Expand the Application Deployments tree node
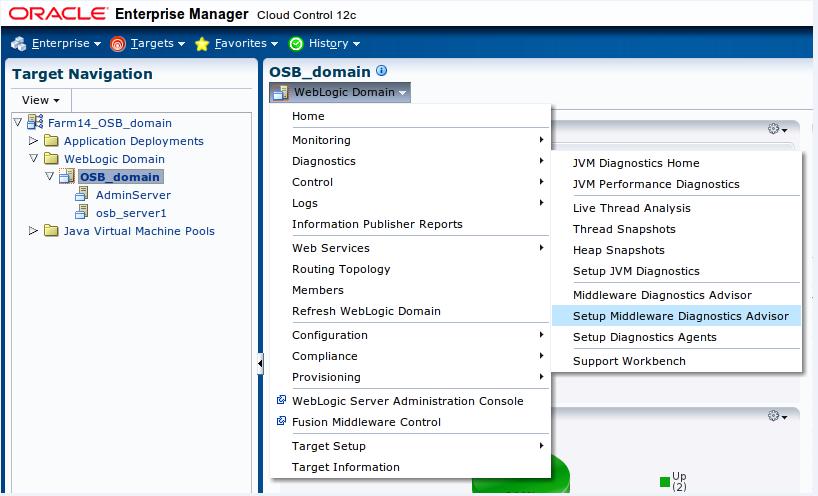Screen dimensions: 818x496 [x=33, y=140]
